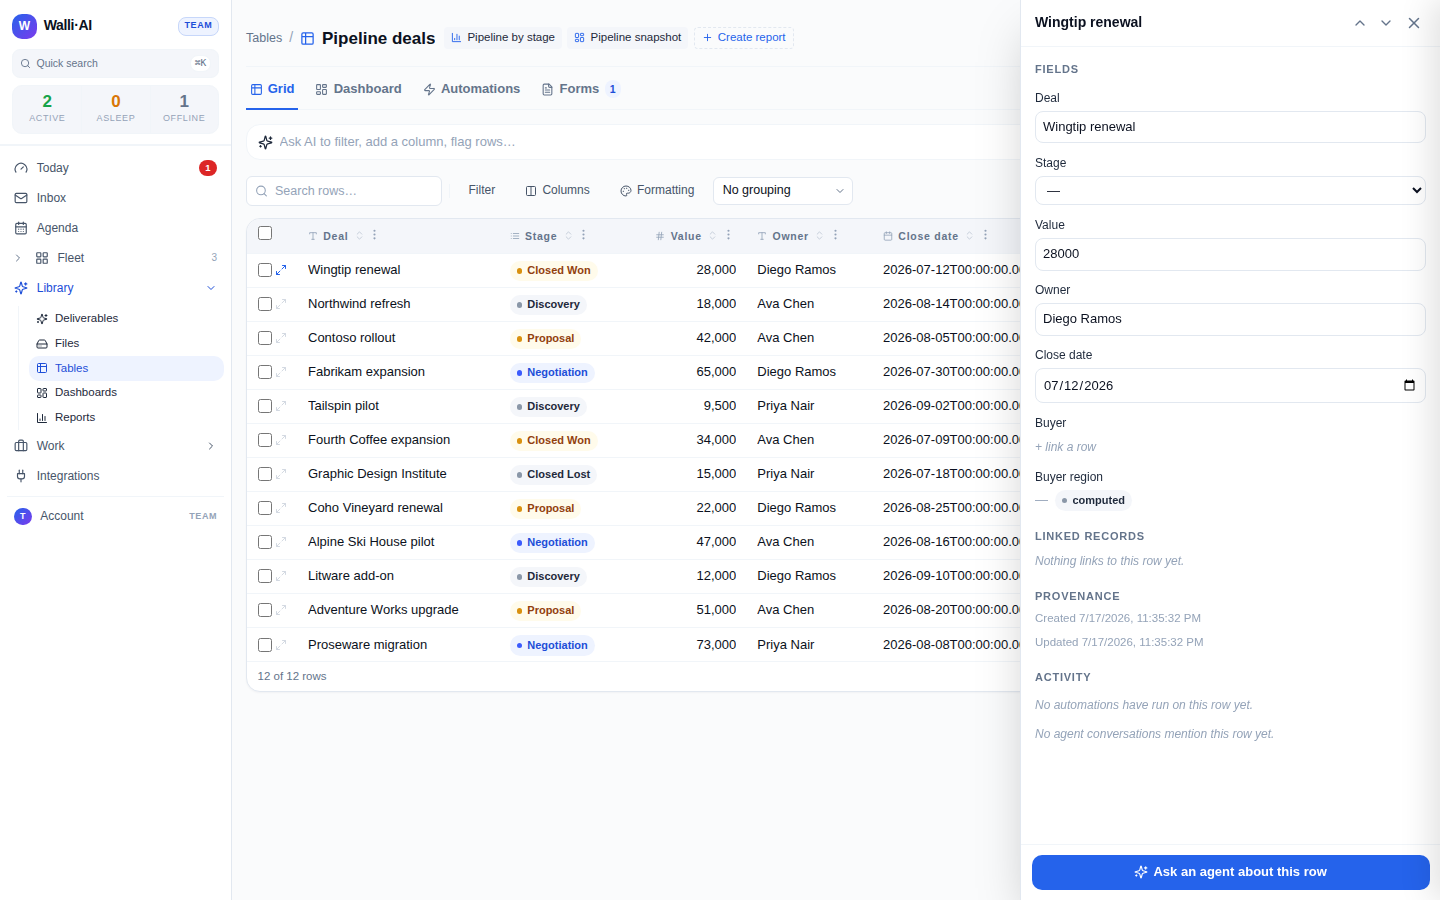Click the Ask AI to filter input
This screenshot has height=900, width=1440.
click(x=640, y=142)
